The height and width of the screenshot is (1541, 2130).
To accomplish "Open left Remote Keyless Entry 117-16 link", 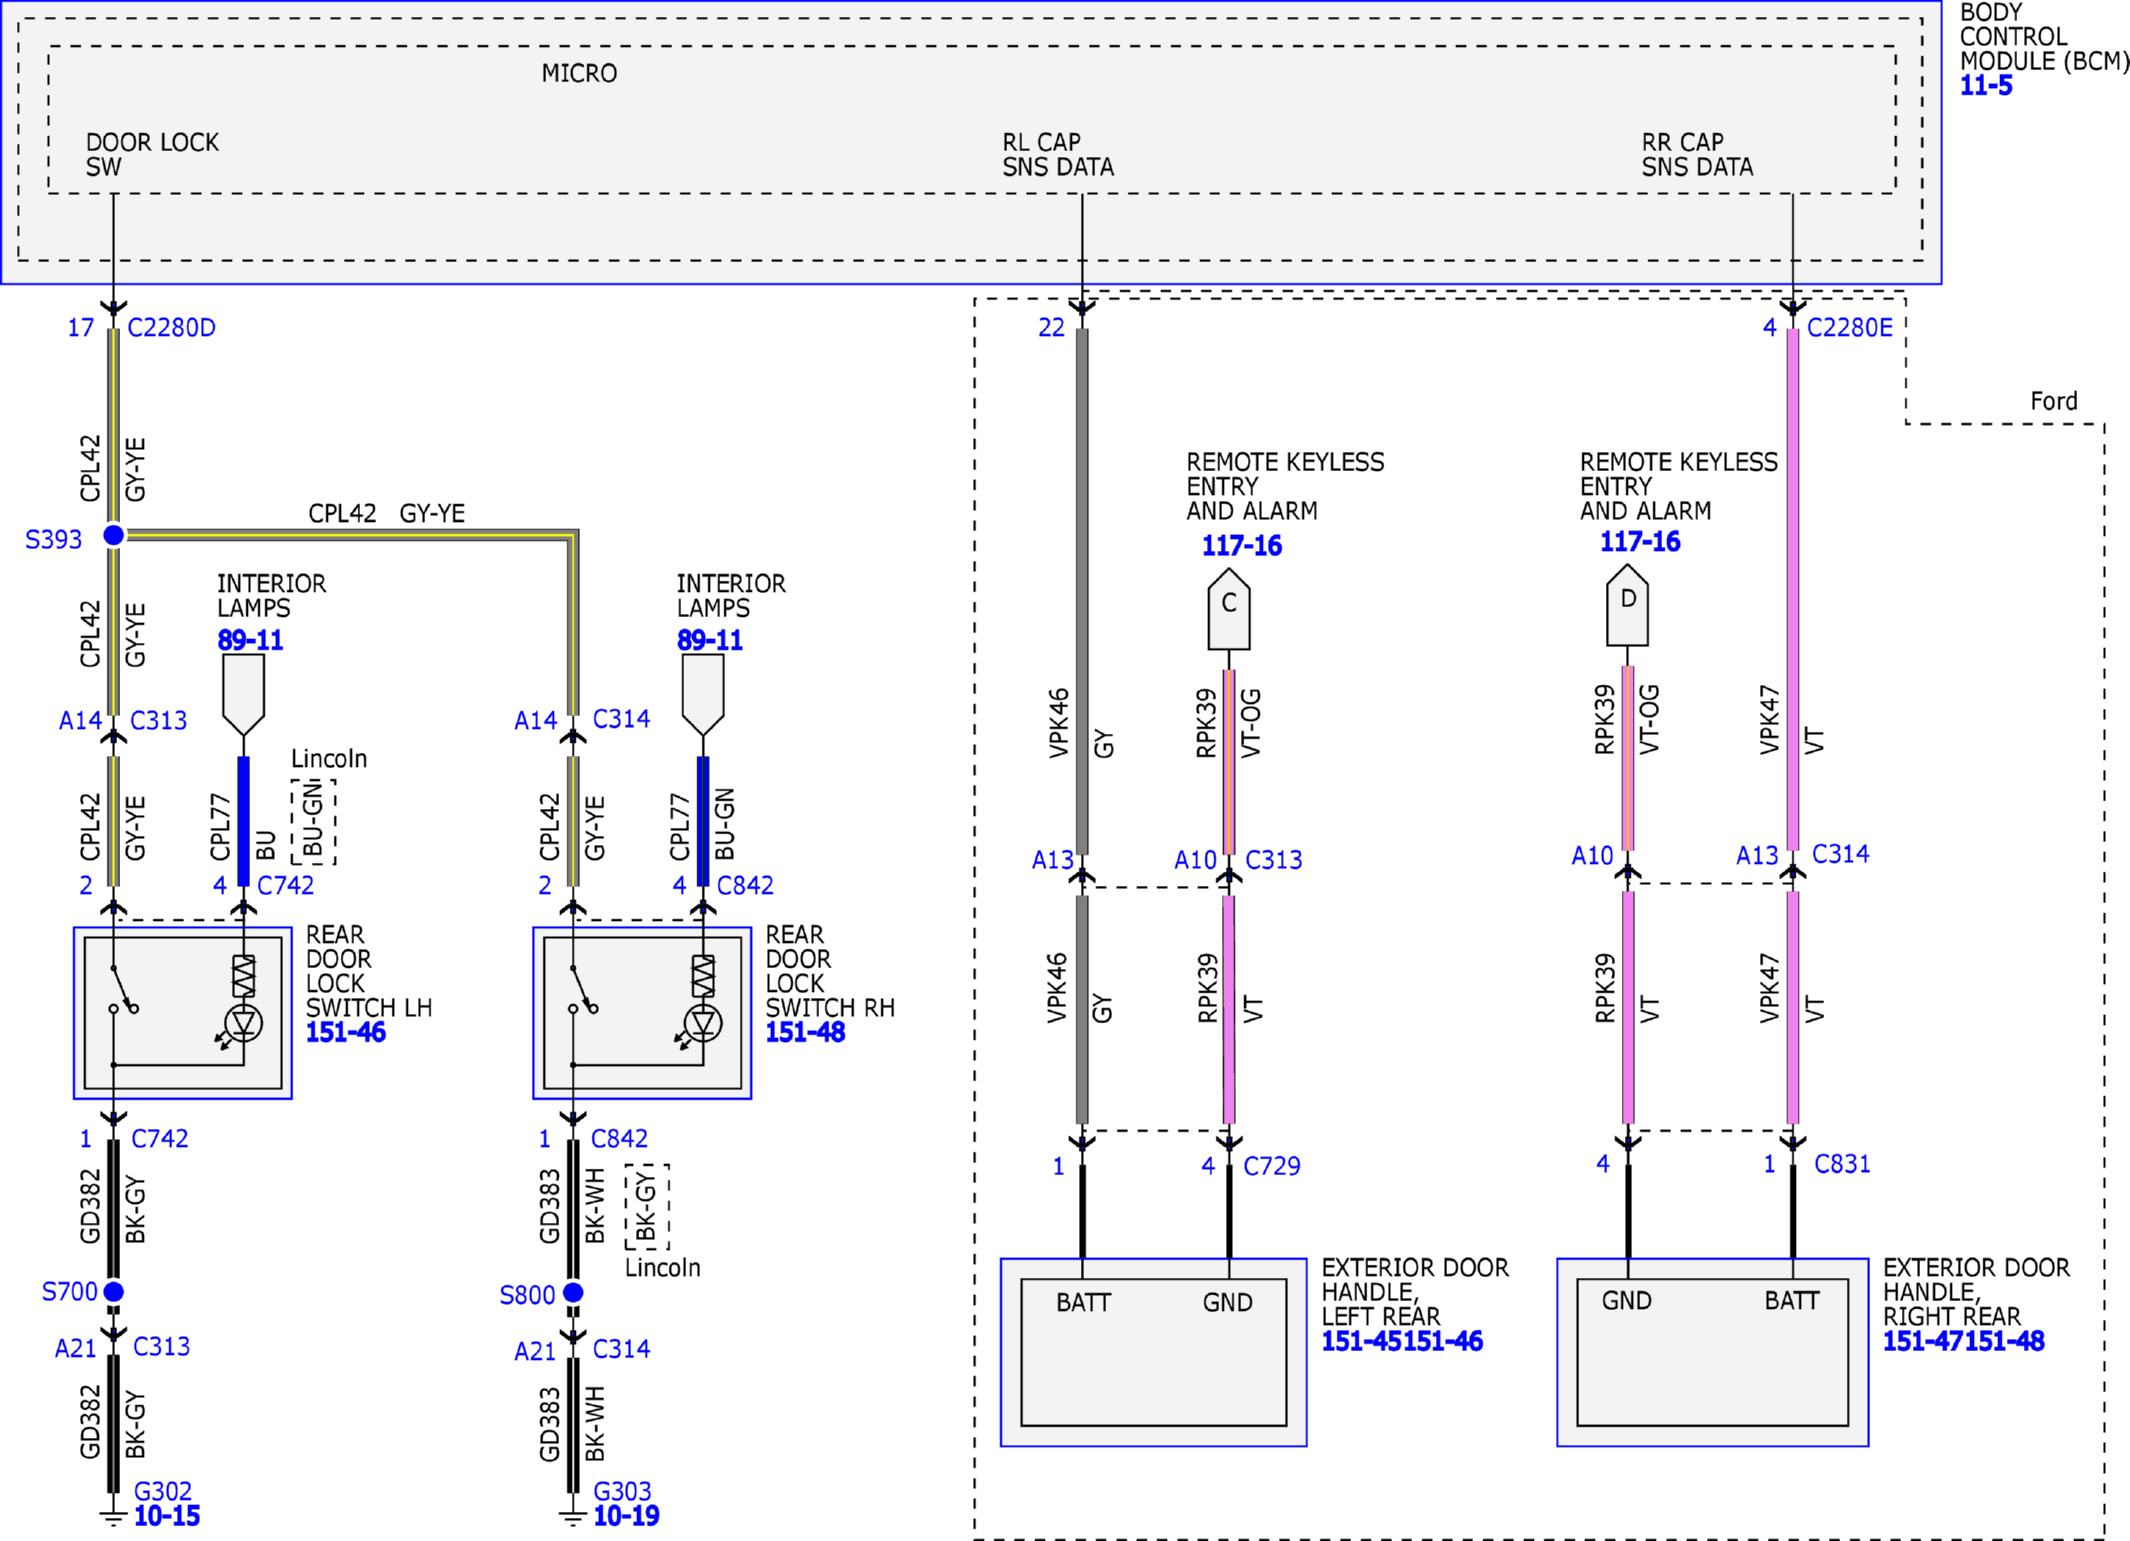I will (x=1242, y=546).
